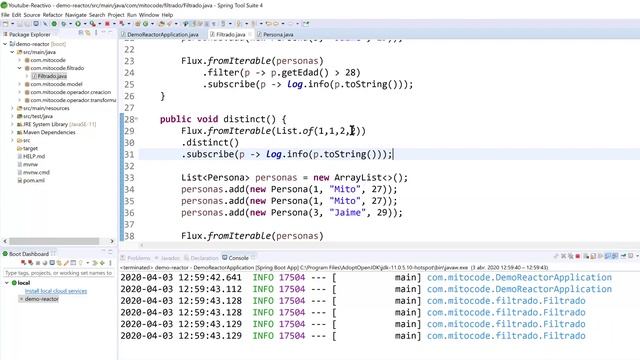640x360 pixels.
Task: Click the green Run toolbar icon
Action: [78, 24]
